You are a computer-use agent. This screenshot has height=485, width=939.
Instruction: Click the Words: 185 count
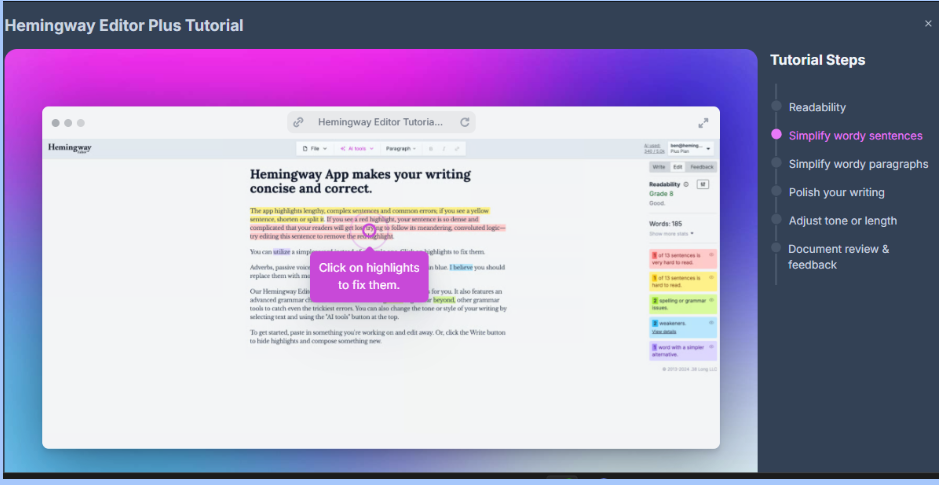click(665, 223)
